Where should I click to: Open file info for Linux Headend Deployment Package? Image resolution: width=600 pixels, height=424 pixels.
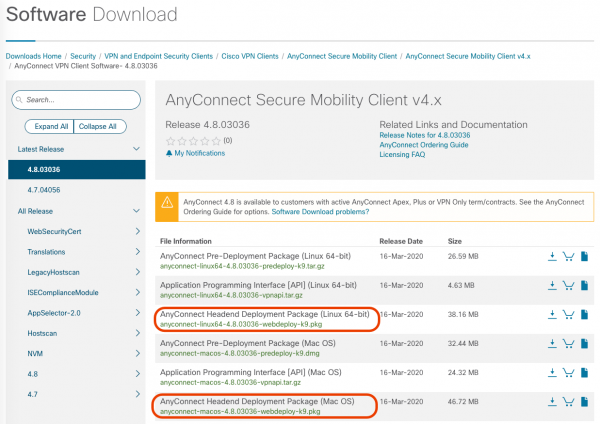586,315
